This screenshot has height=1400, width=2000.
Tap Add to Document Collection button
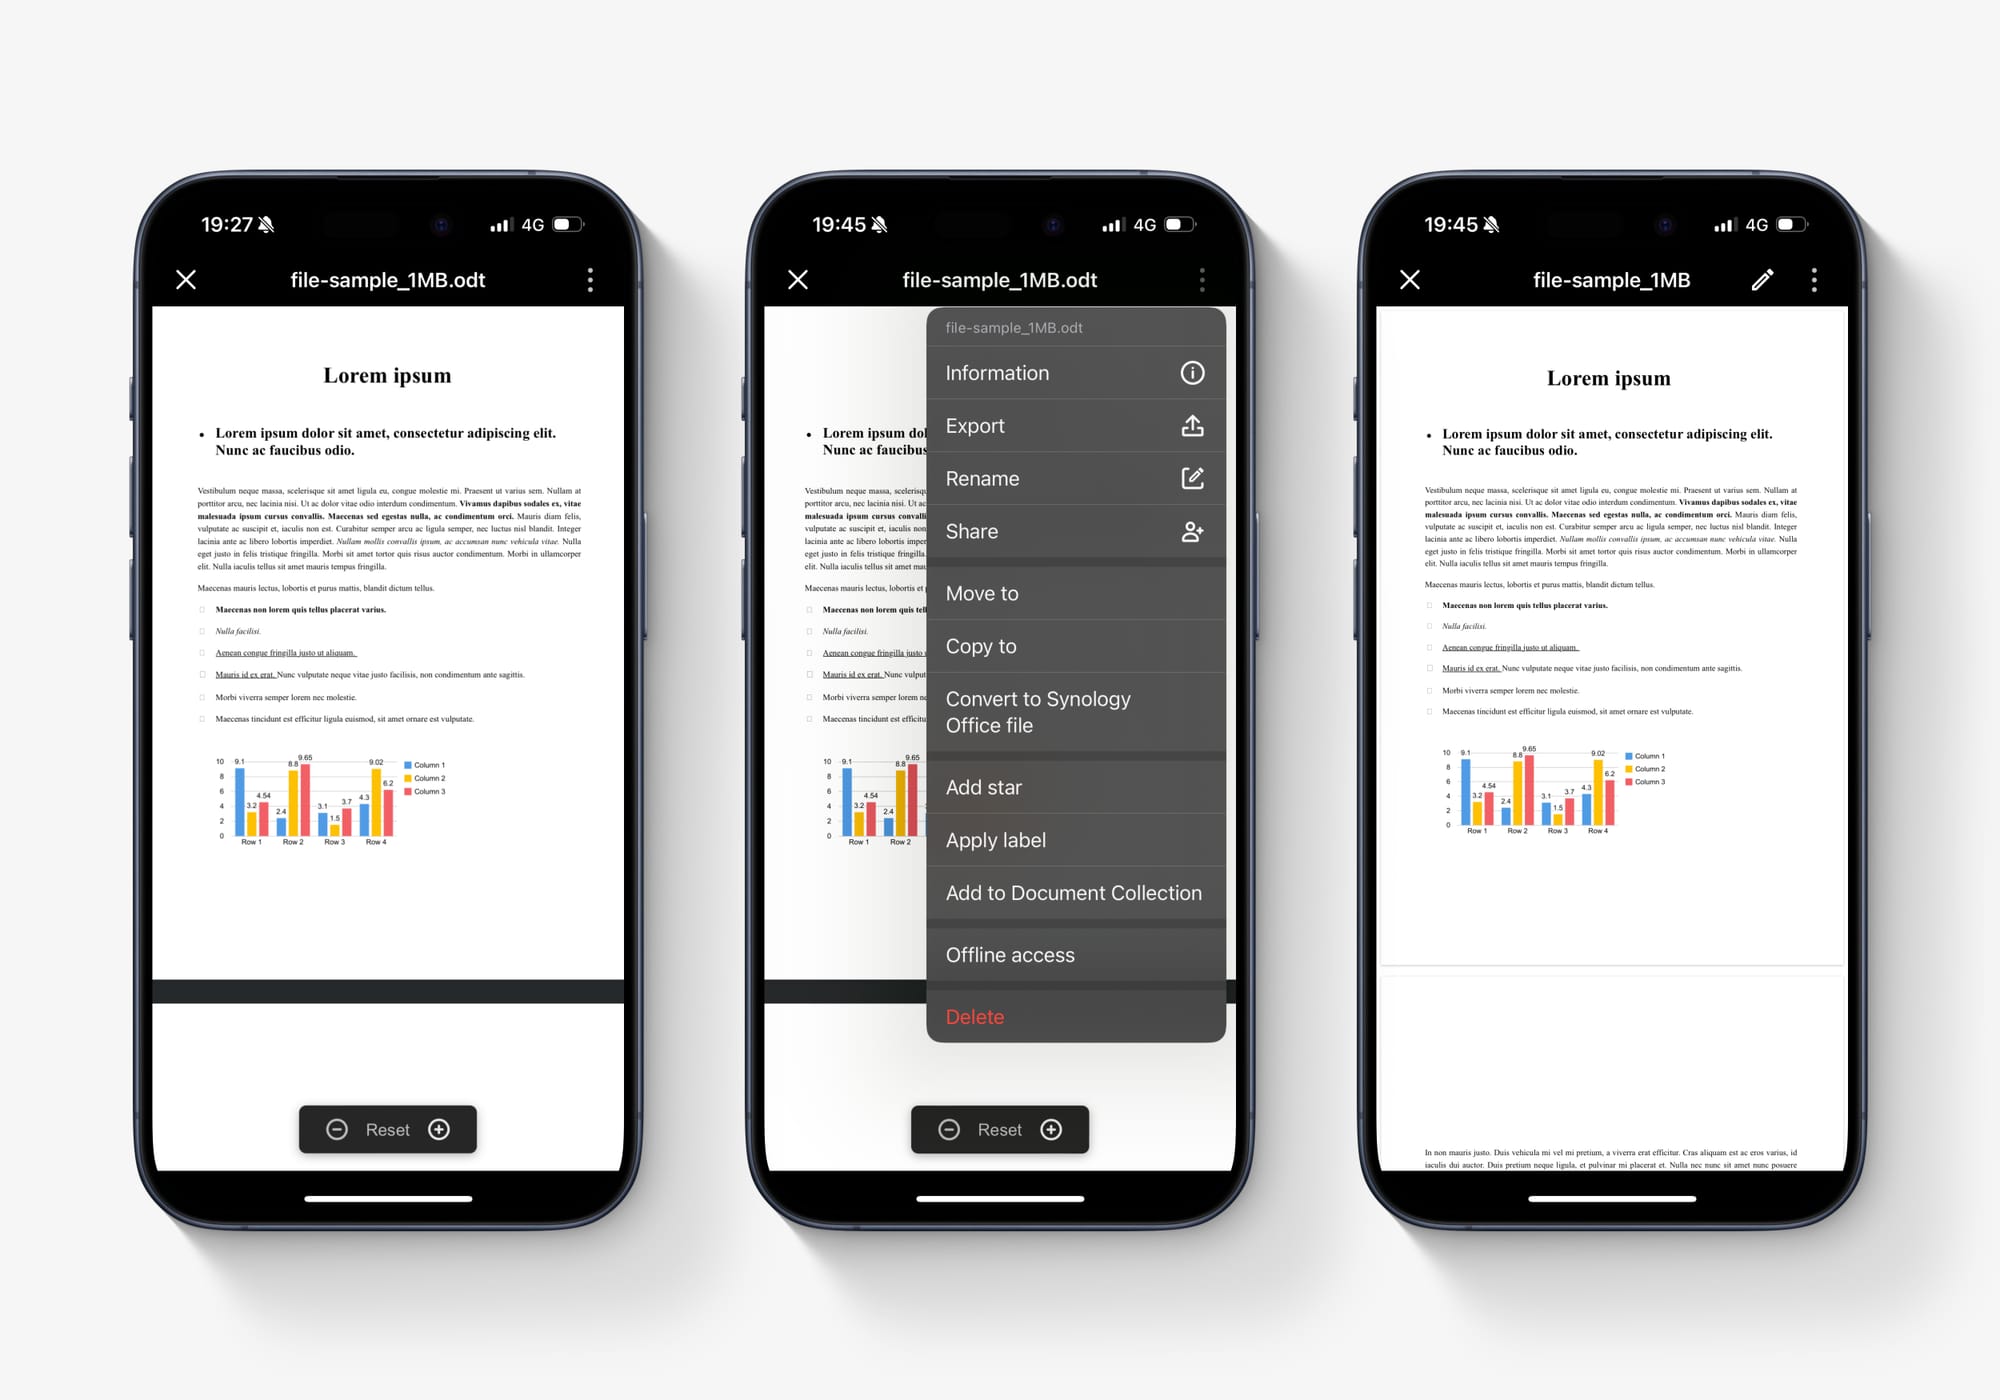click(1074, 894)
